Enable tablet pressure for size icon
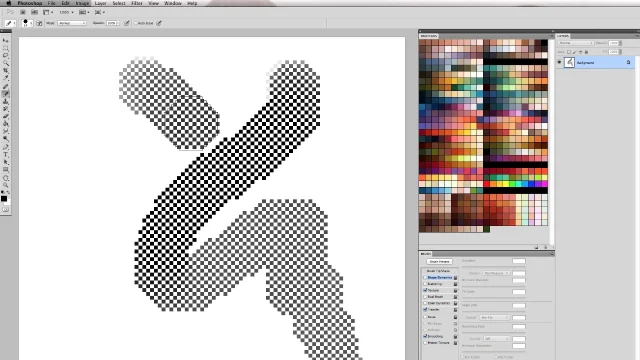Image resolution: width=640 pixels, height=360 pixels. (159, 23)
